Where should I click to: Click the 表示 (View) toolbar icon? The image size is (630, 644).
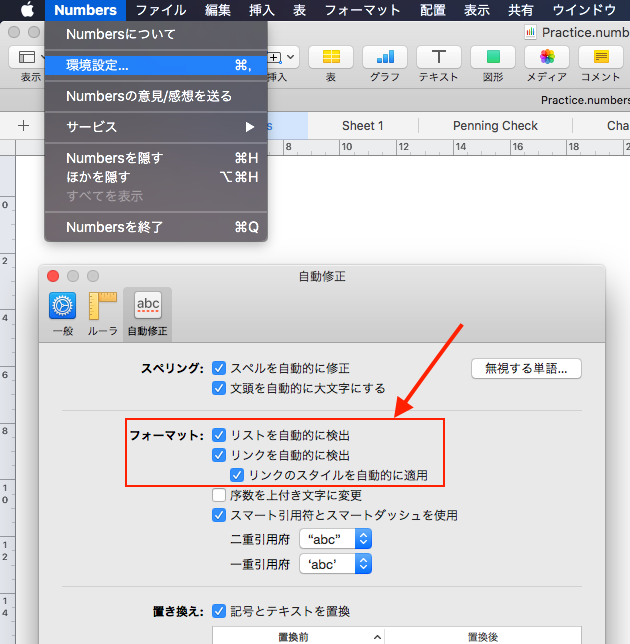(27, 57)
